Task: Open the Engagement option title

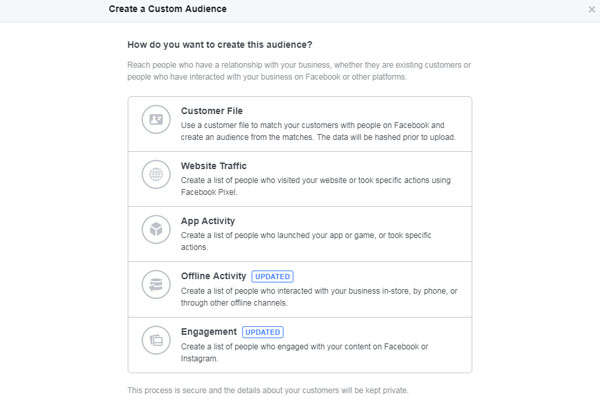Action: pyautogui.click(x=209, y=332)
